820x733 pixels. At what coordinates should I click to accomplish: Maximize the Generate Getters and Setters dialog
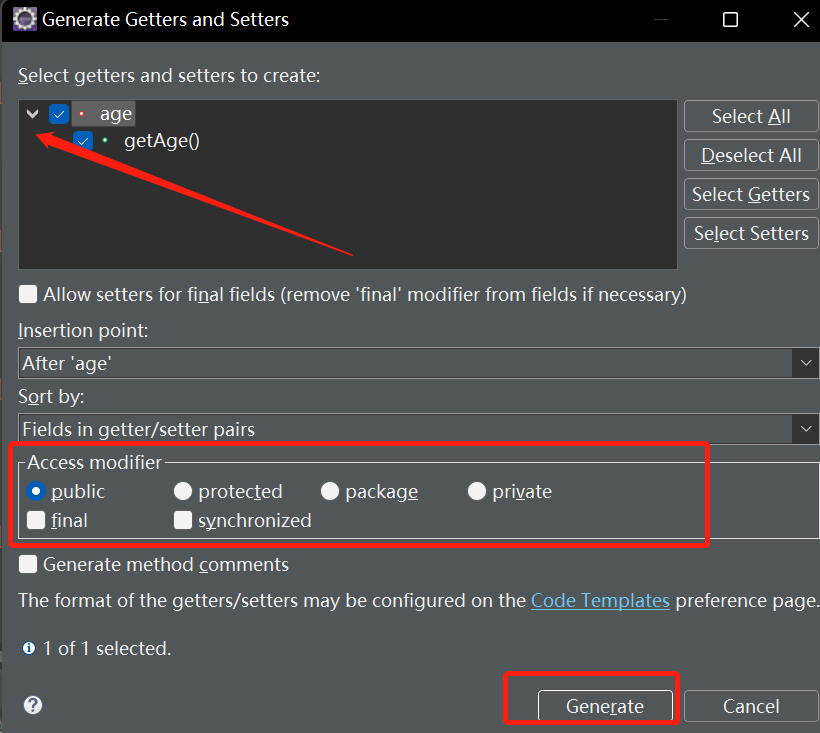click(x=730, y=20)
